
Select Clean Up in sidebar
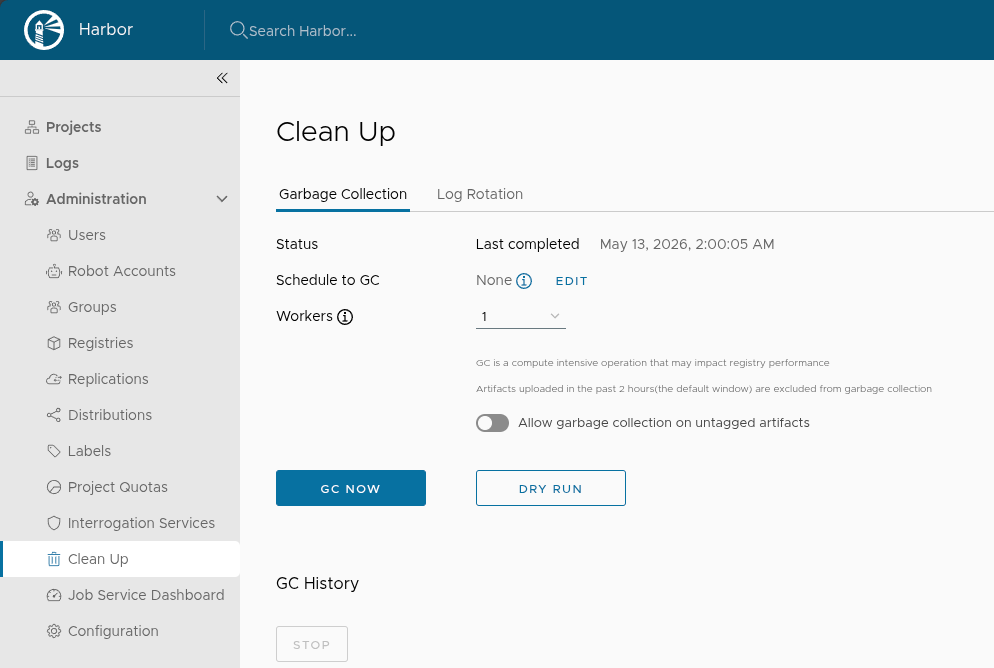point(120,559)
